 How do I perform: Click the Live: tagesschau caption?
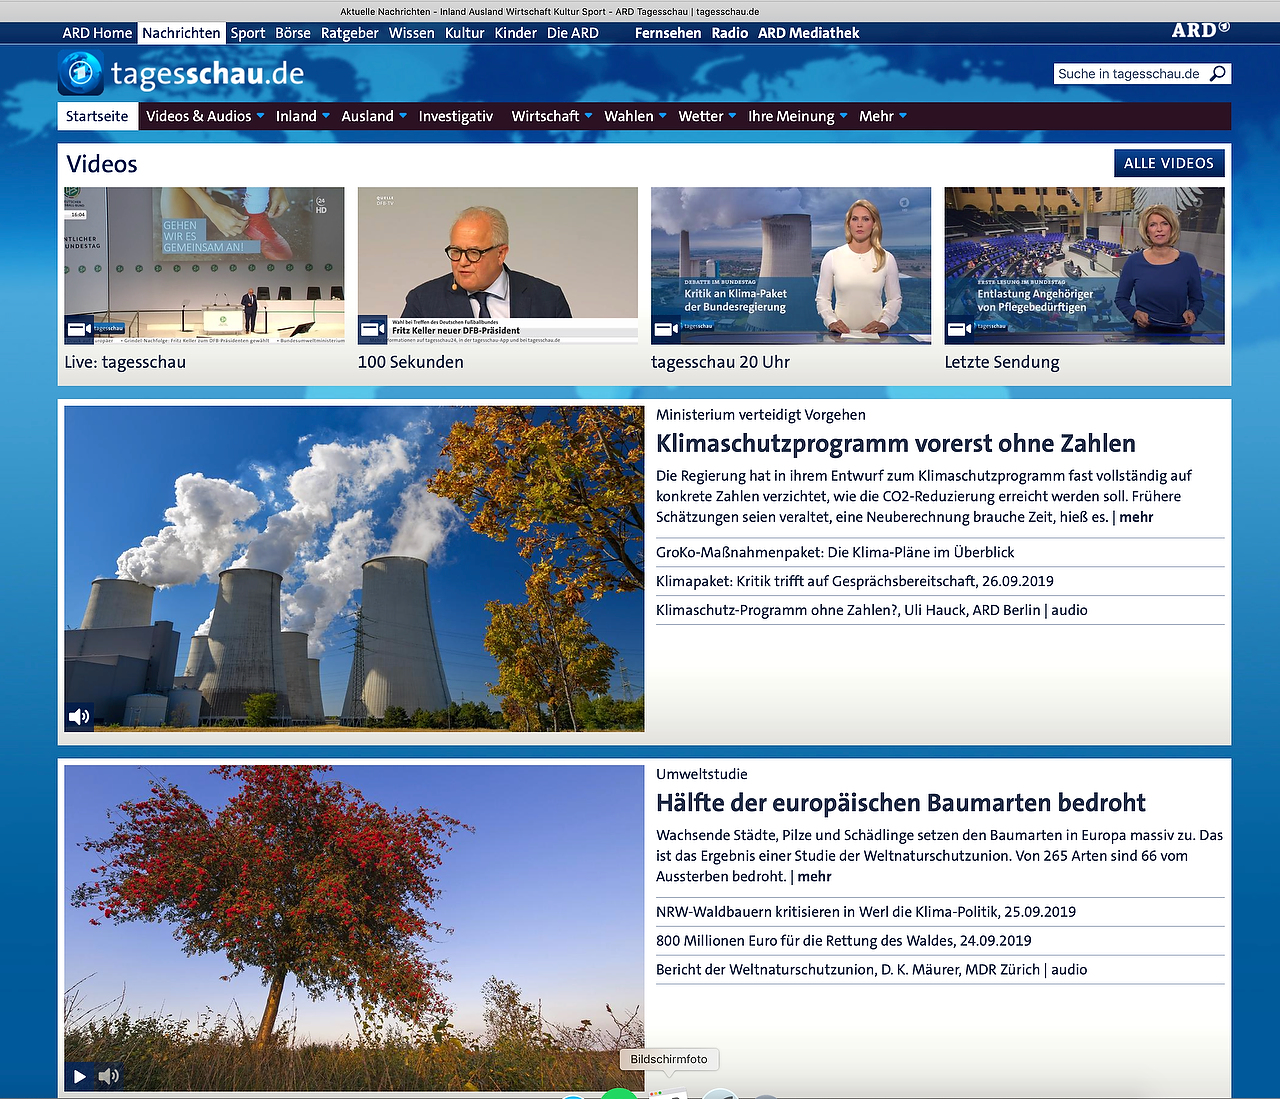tap(125, 362)
